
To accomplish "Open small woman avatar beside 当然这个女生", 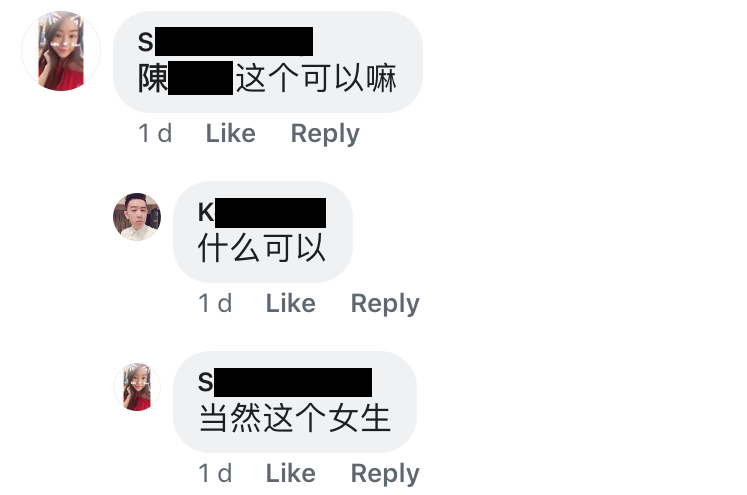I will pos(137,387).
